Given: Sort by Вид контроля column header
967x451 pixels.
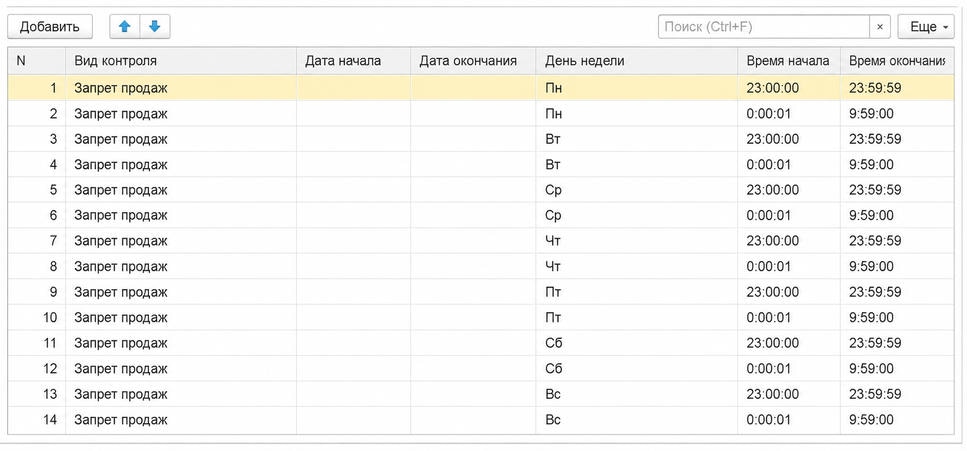Looking at the screenshot, I should pos(181,61).
